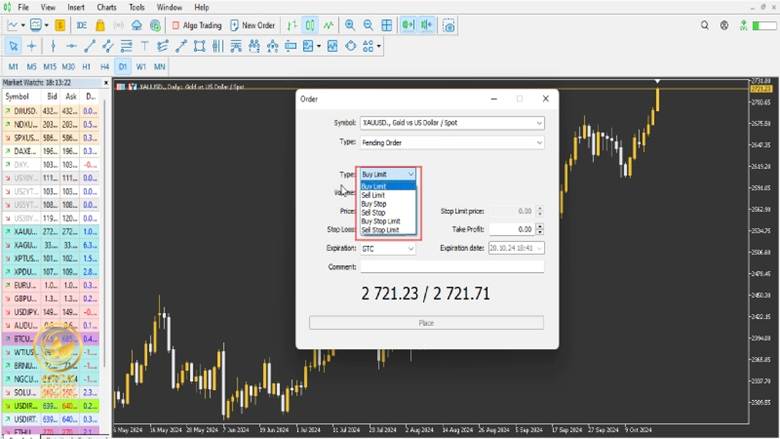Switch chart to bar chart view
Viewport: 780px width, 439px height.
(x=292, y=25)
